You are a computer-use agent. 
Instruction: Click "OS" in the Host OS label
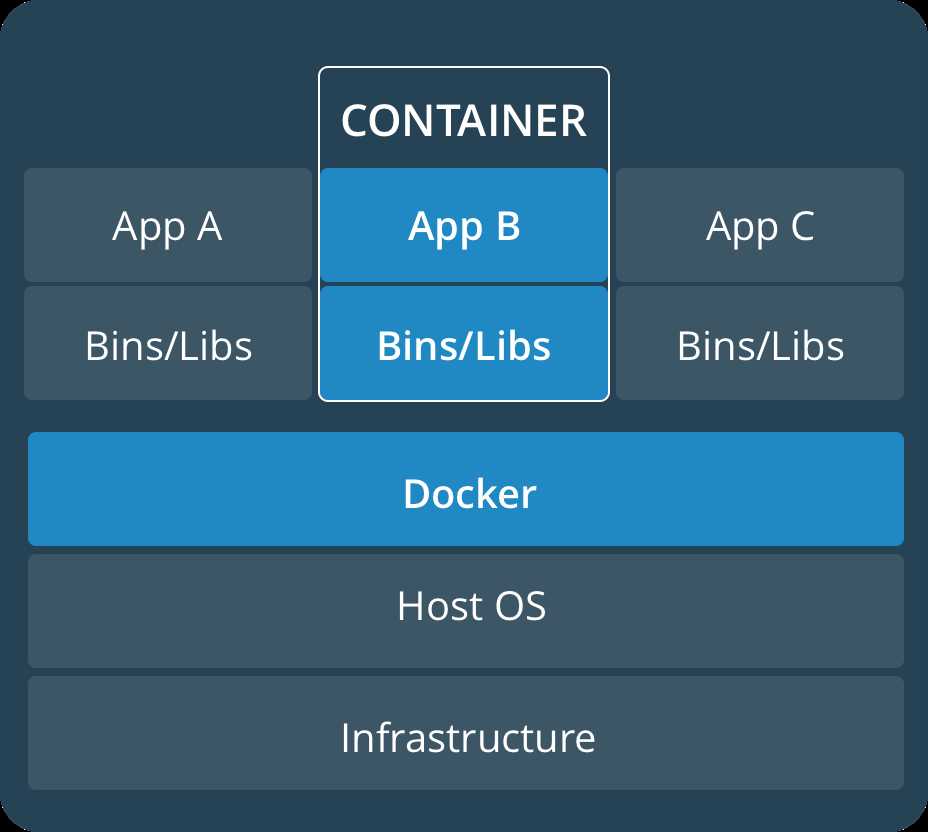[520, 606]
